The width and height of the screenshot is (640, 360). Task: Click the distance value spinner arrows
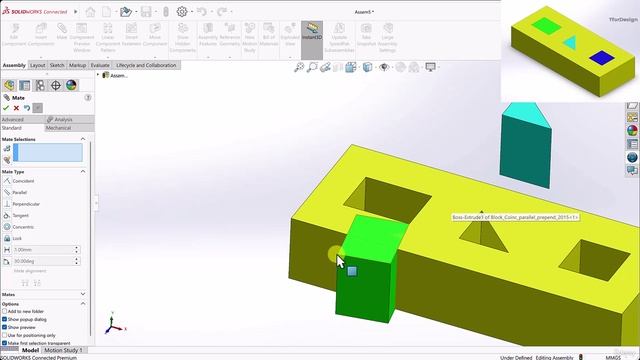pos(76,249)
